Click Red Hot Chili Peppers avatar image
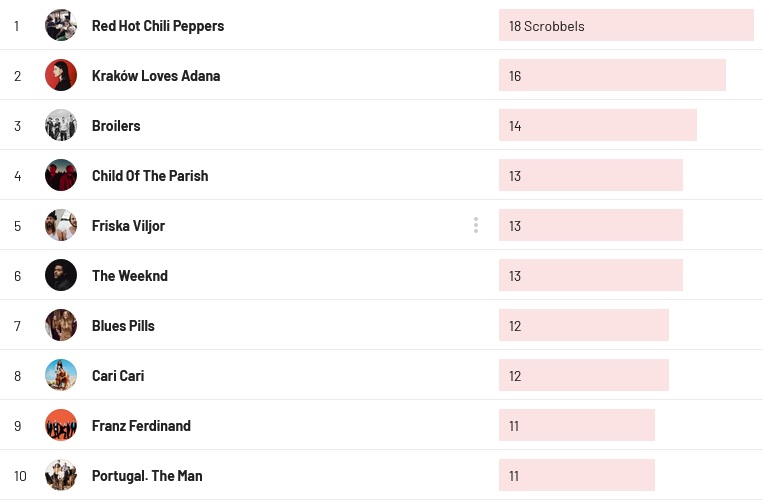 [61, 25]
